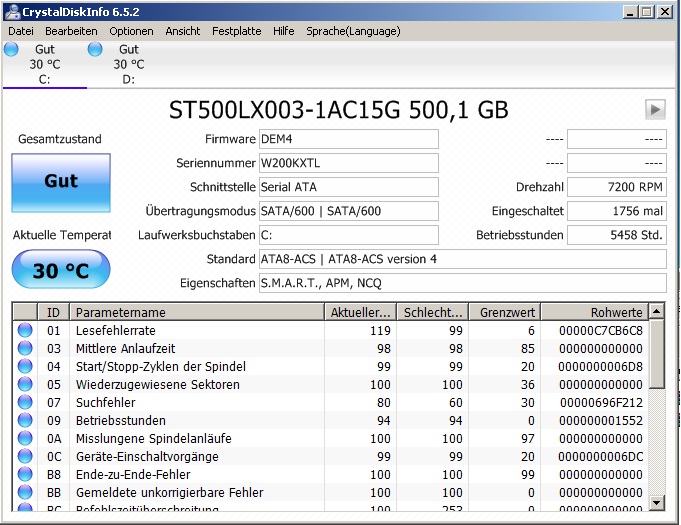Image resolution: width=681 pixels, height=525 pixels.
Task: Click status orb for Suchfehler row
Action: (x=25, y=403)
